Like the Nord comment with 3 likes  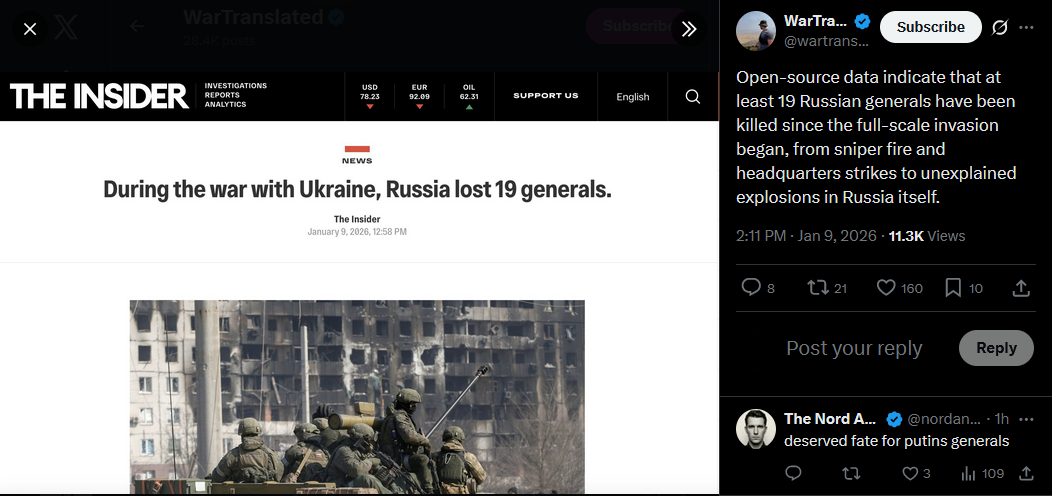coord(916,474)
